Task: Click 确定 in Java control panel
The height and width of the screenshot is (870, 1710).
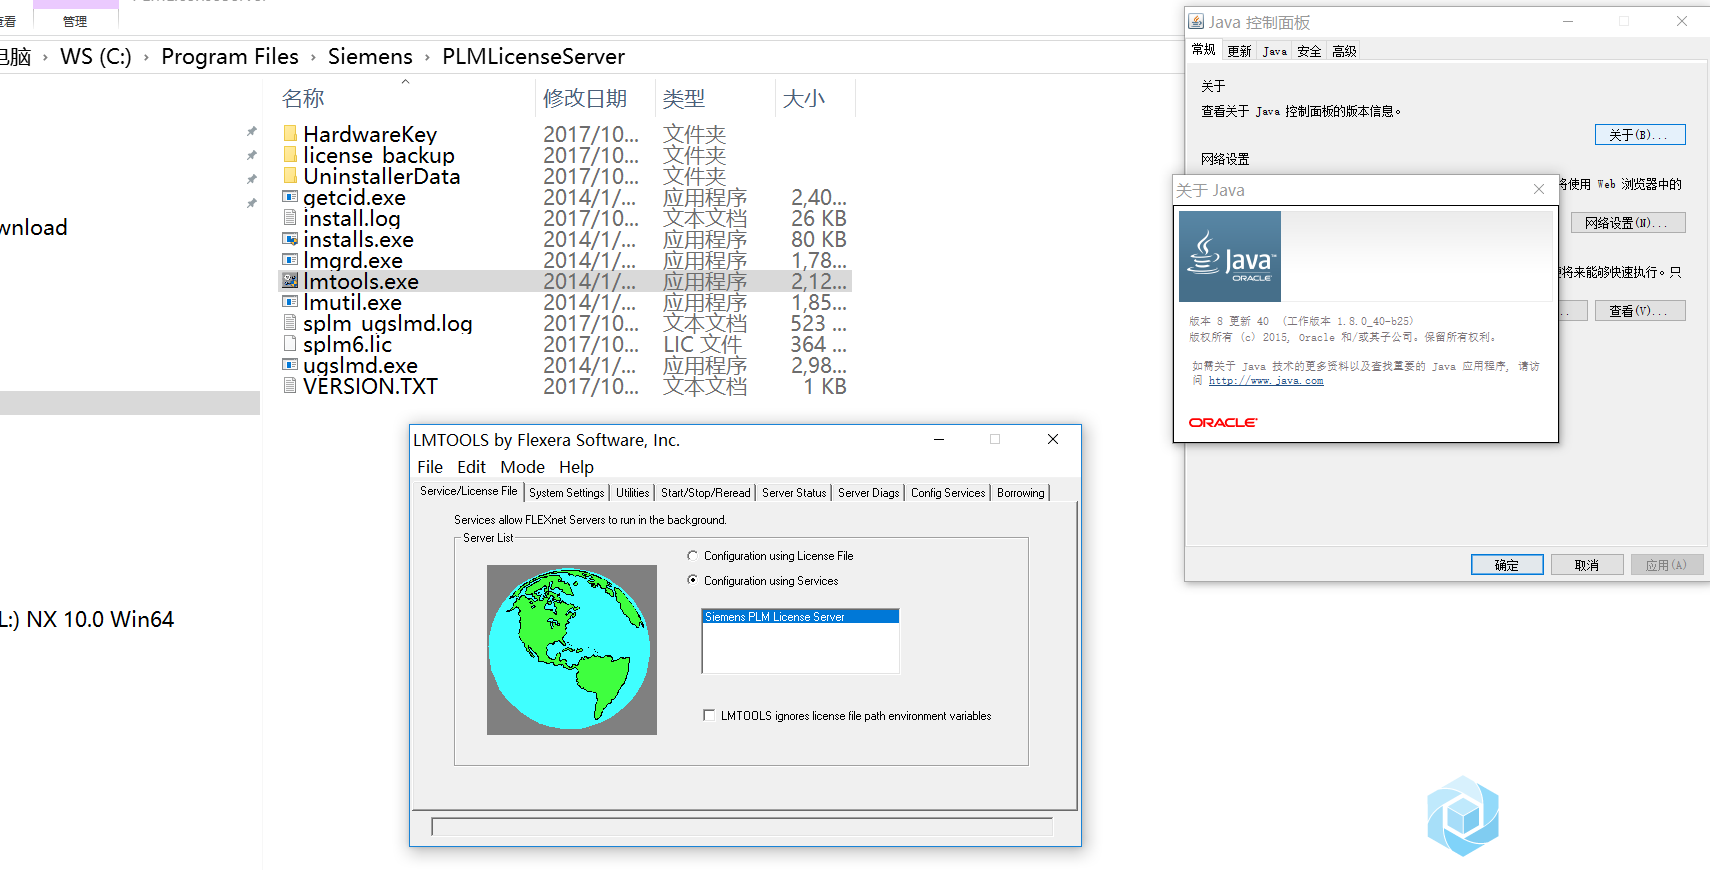Action: (x=1507, y=565)
